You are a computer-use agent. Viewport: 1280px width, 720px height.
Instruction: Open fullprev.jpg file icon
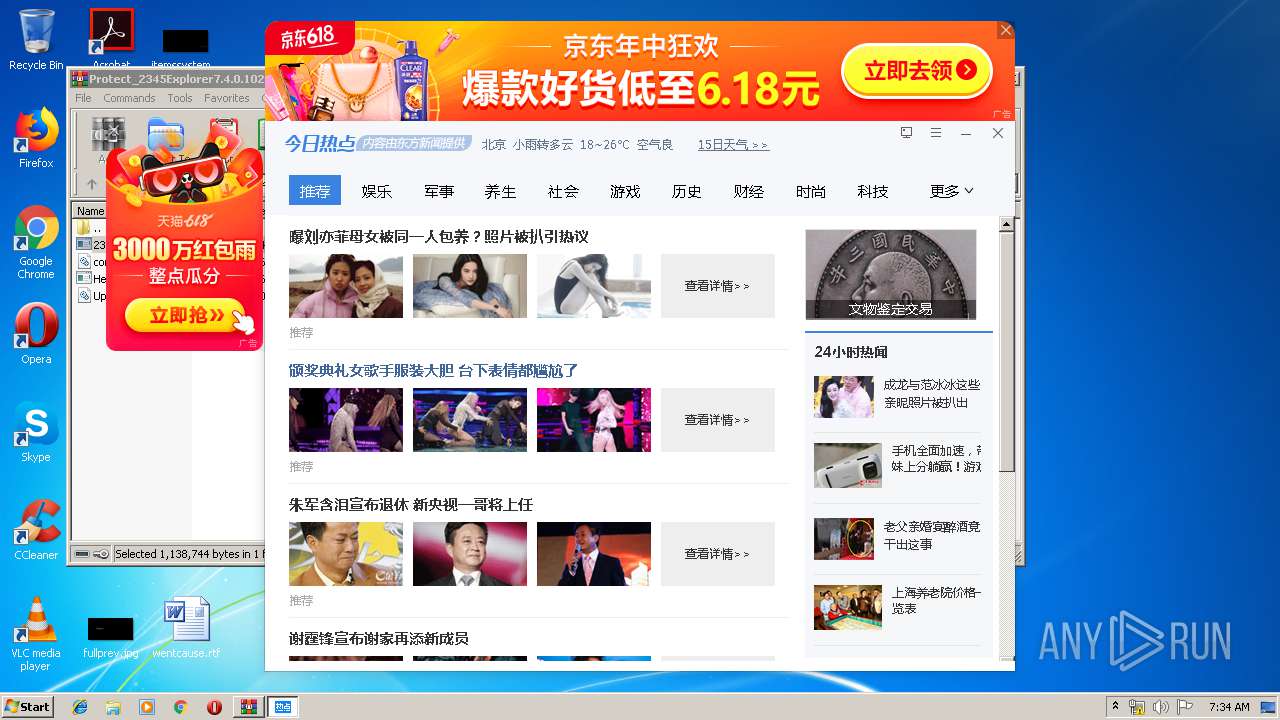[110, 636]
